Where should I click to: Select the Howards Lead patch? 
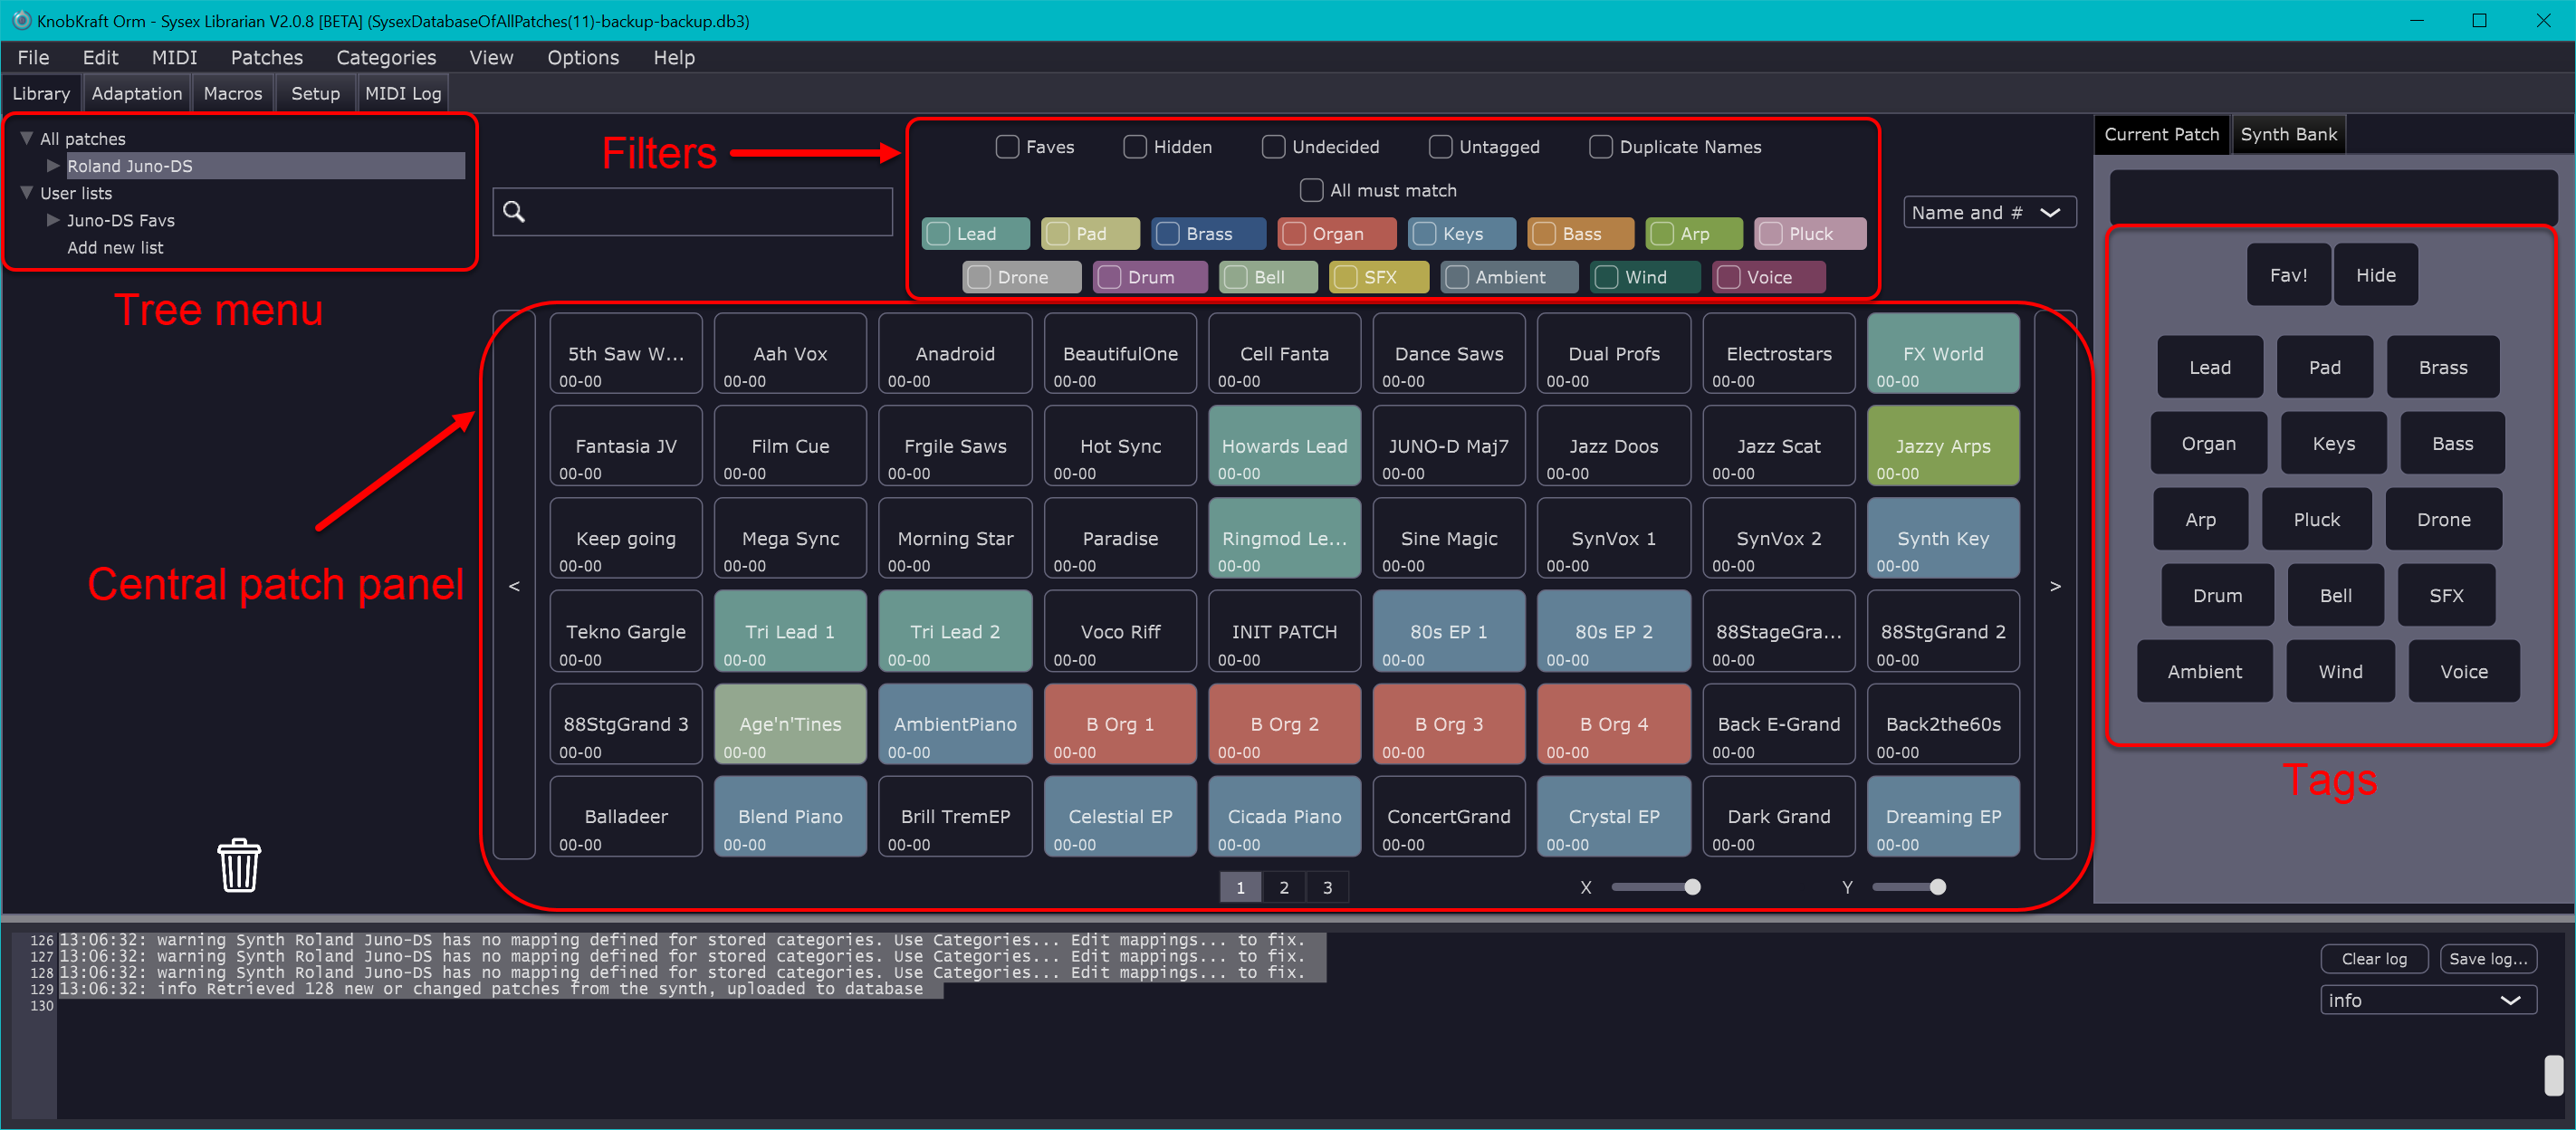1283,446
